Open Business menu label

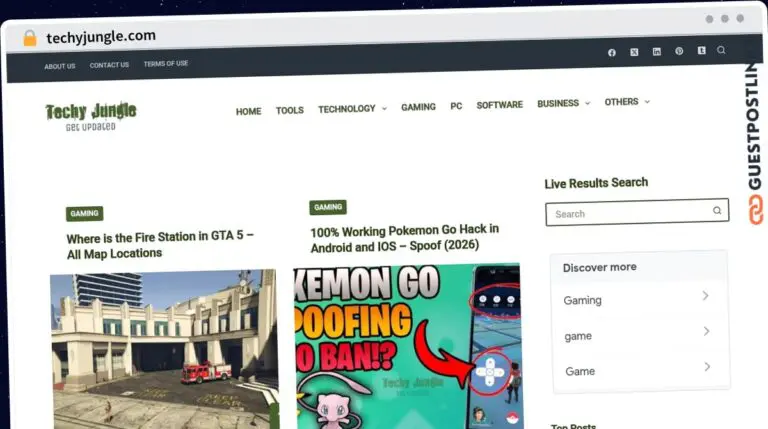pos(558,103)
